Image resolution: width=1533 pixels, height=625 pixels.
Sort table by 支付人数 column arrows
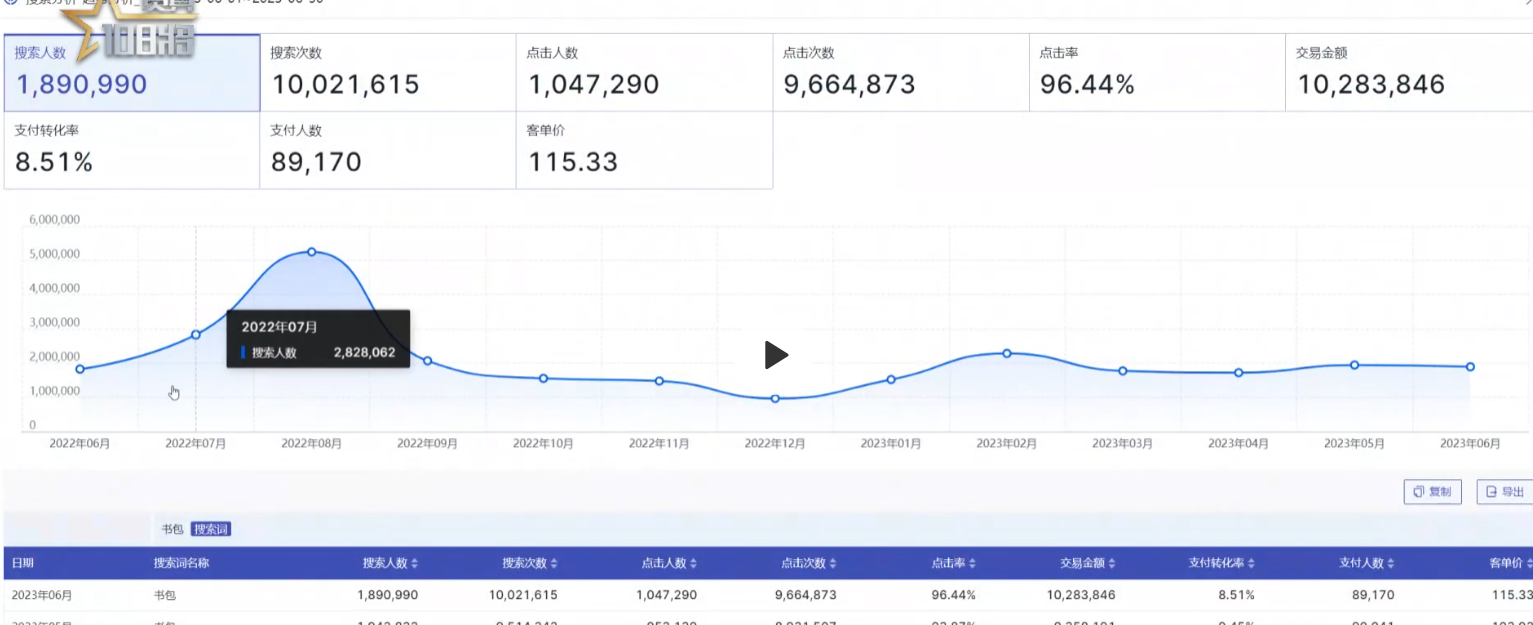pos(1391,564)
